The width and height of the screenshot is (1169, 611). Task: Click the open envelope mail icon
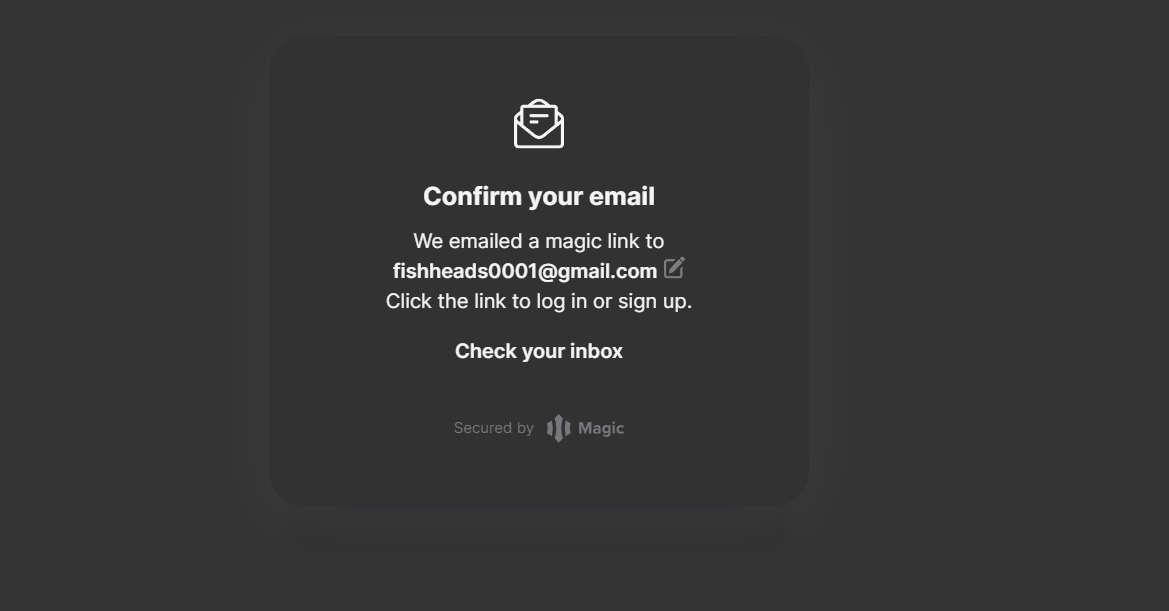click(x=539, y=124)
